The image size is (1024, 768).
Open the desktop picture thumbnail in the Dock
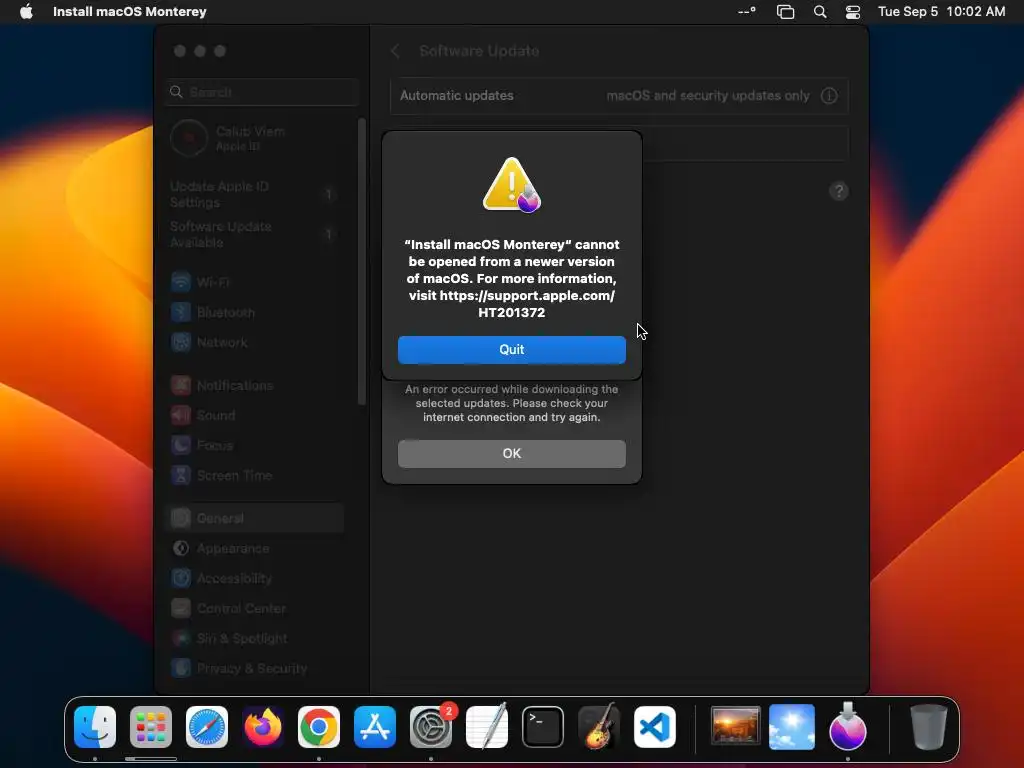tap(735, 726)
